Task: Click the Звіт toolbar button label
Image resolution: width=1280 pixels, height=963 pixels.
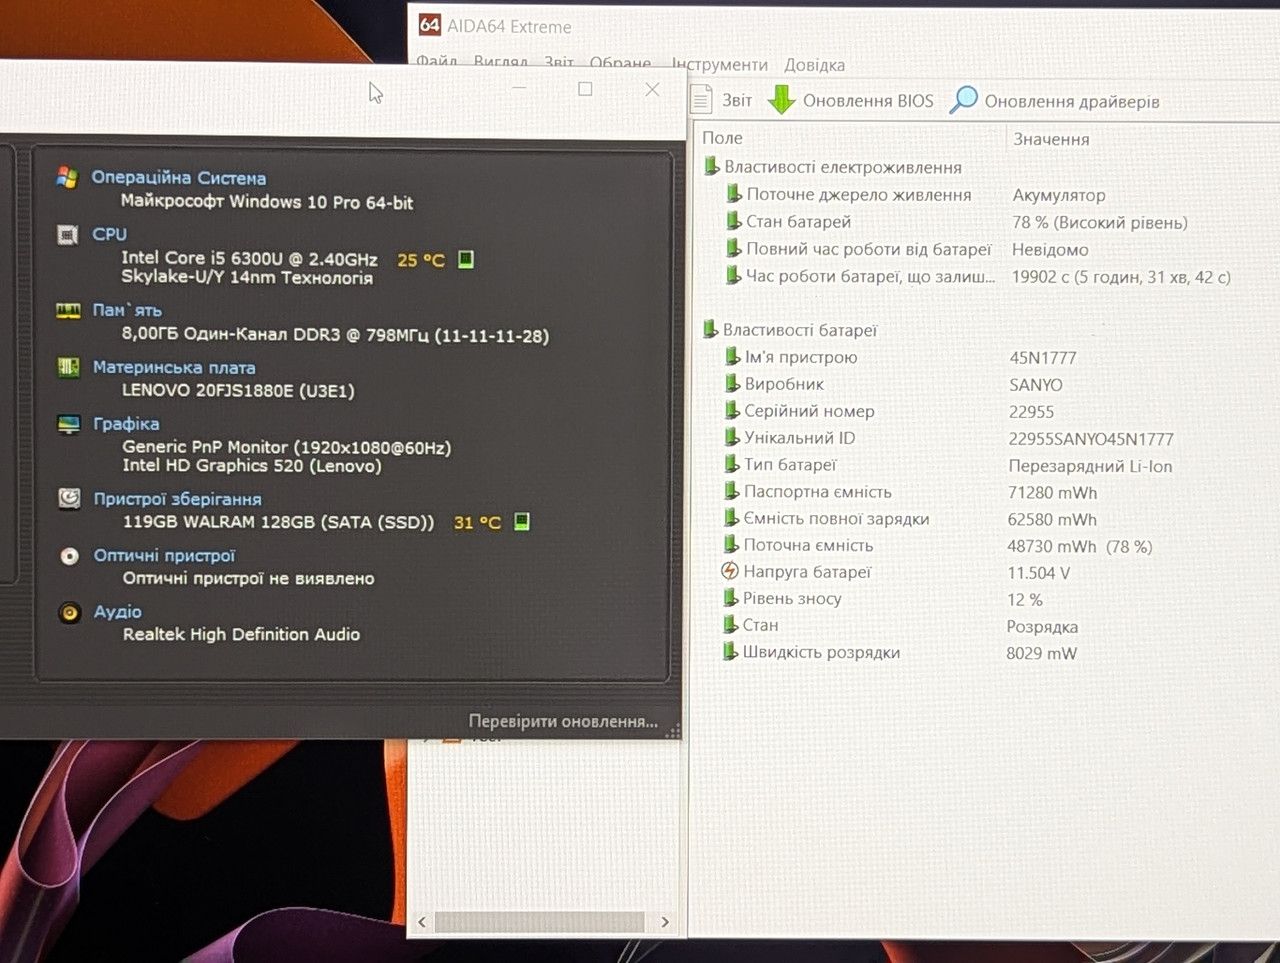Action: coord(737,100)
